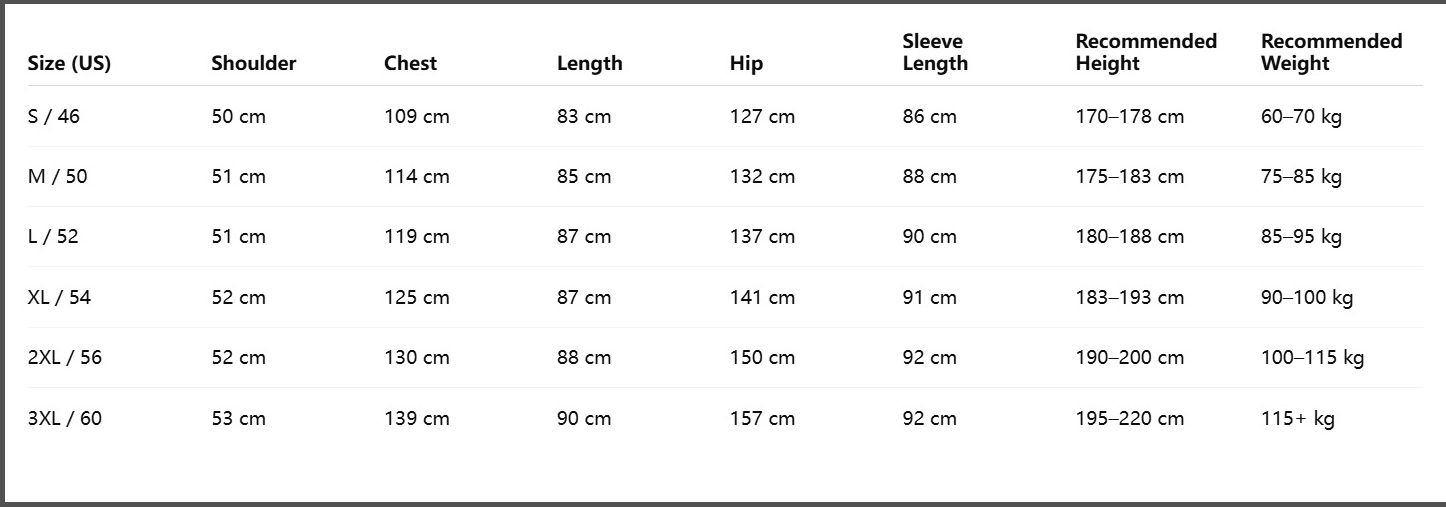Select the Sleeve Length column header

[935, 52]
